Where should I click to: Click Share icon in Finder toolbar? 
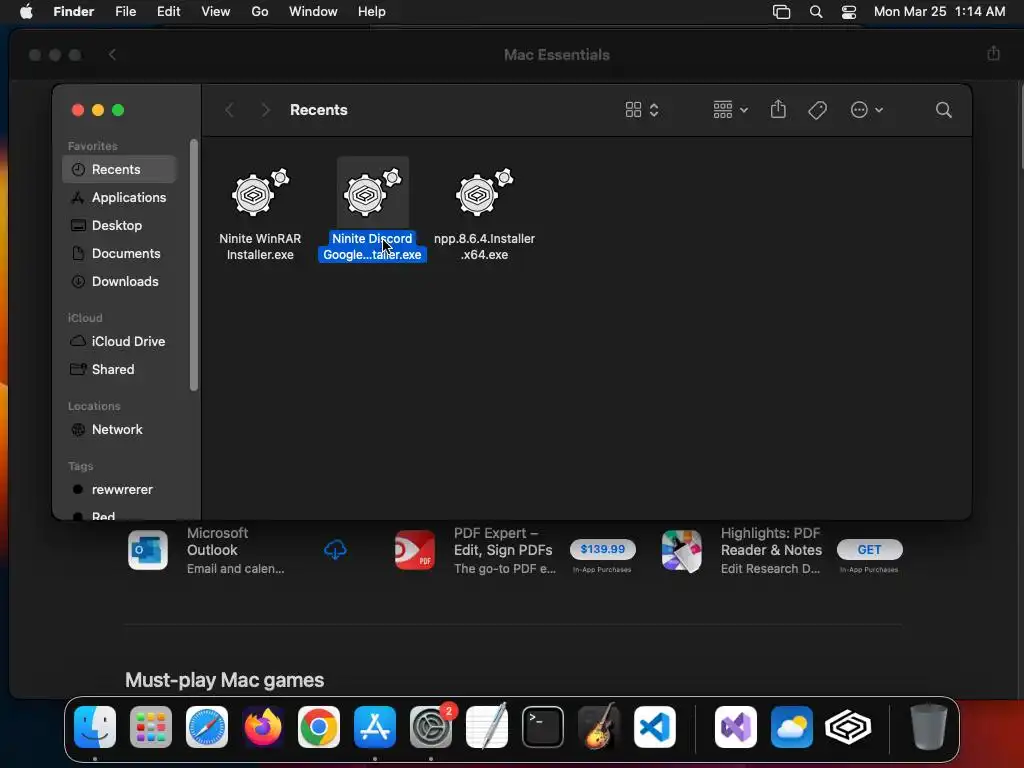tap(778, 110)
